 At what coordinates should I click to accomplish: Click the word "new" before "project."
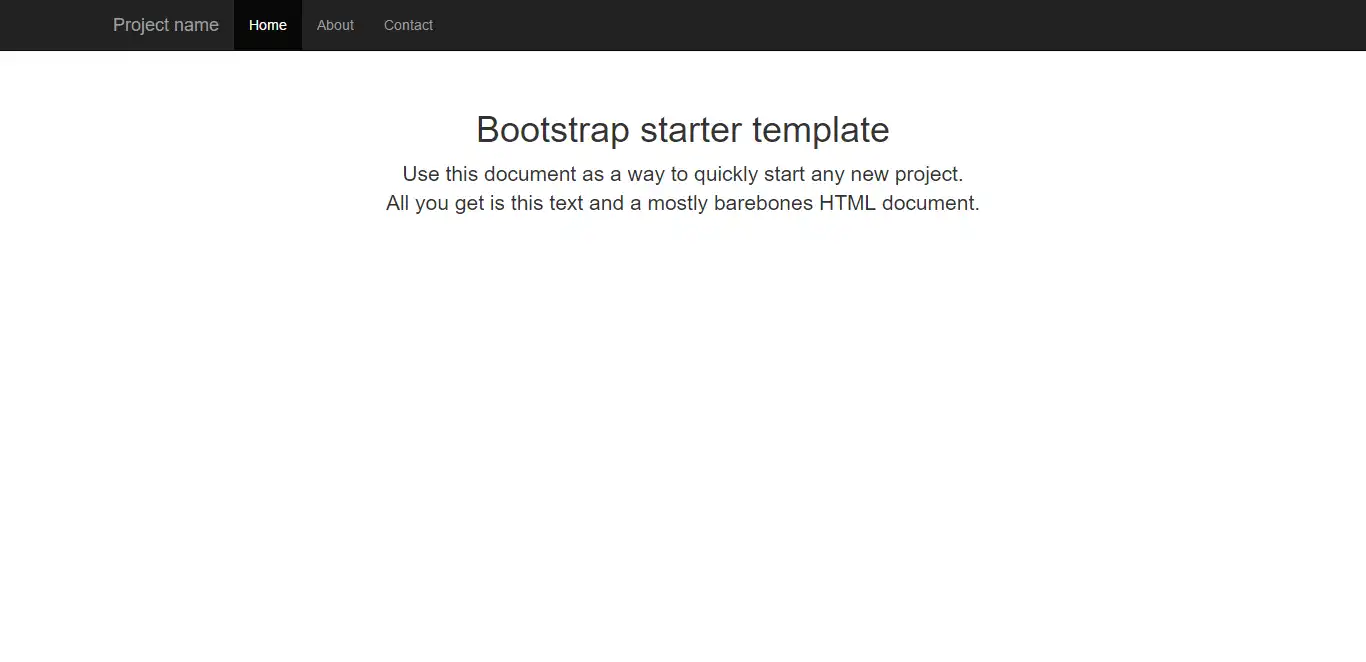pos(869,174)
